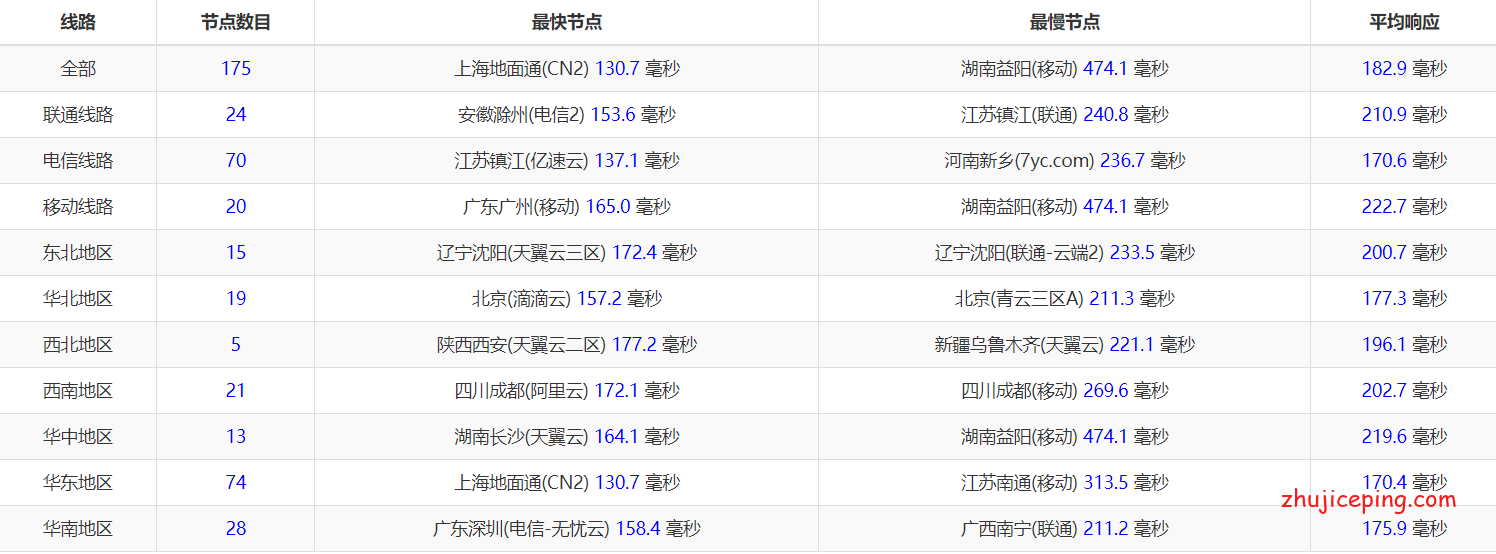Click node count 74 for 华东地区
This screenshot has height=554, width=1496.
[236, 483]
